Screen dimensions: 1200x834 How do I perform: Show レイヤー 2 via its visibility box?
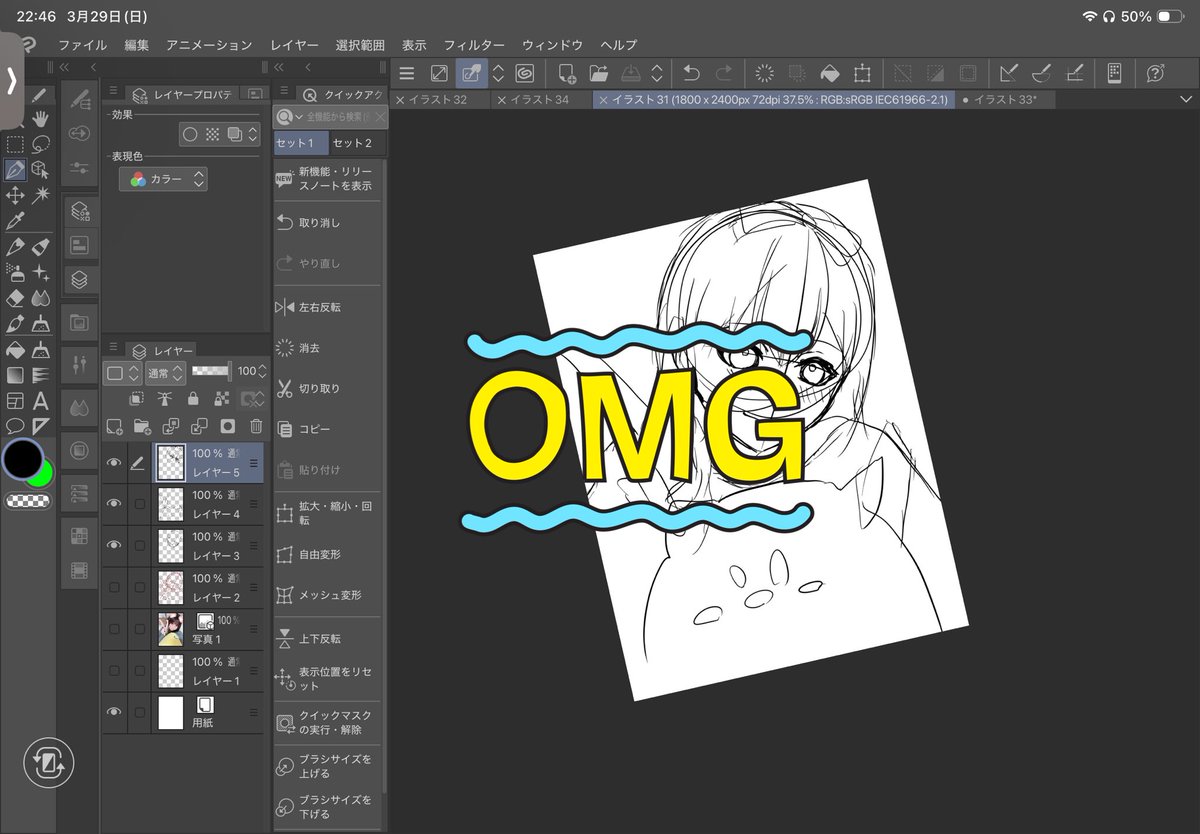(x=114, y=587)
